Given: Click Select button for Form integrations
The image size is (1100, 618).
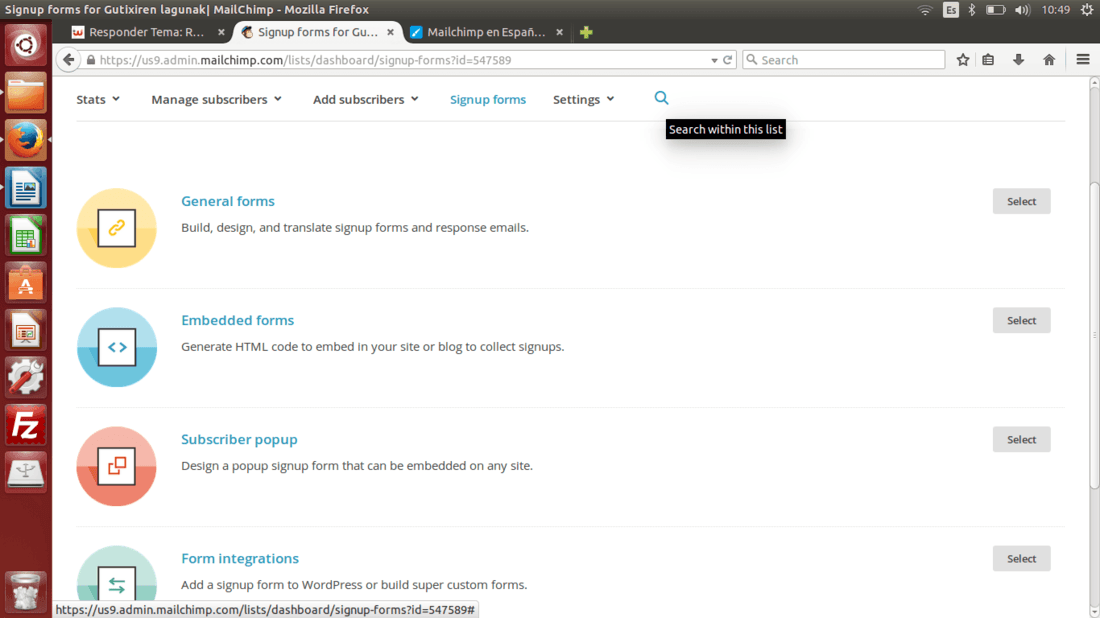Looking at the screenshot, I should click(1021, 559).
